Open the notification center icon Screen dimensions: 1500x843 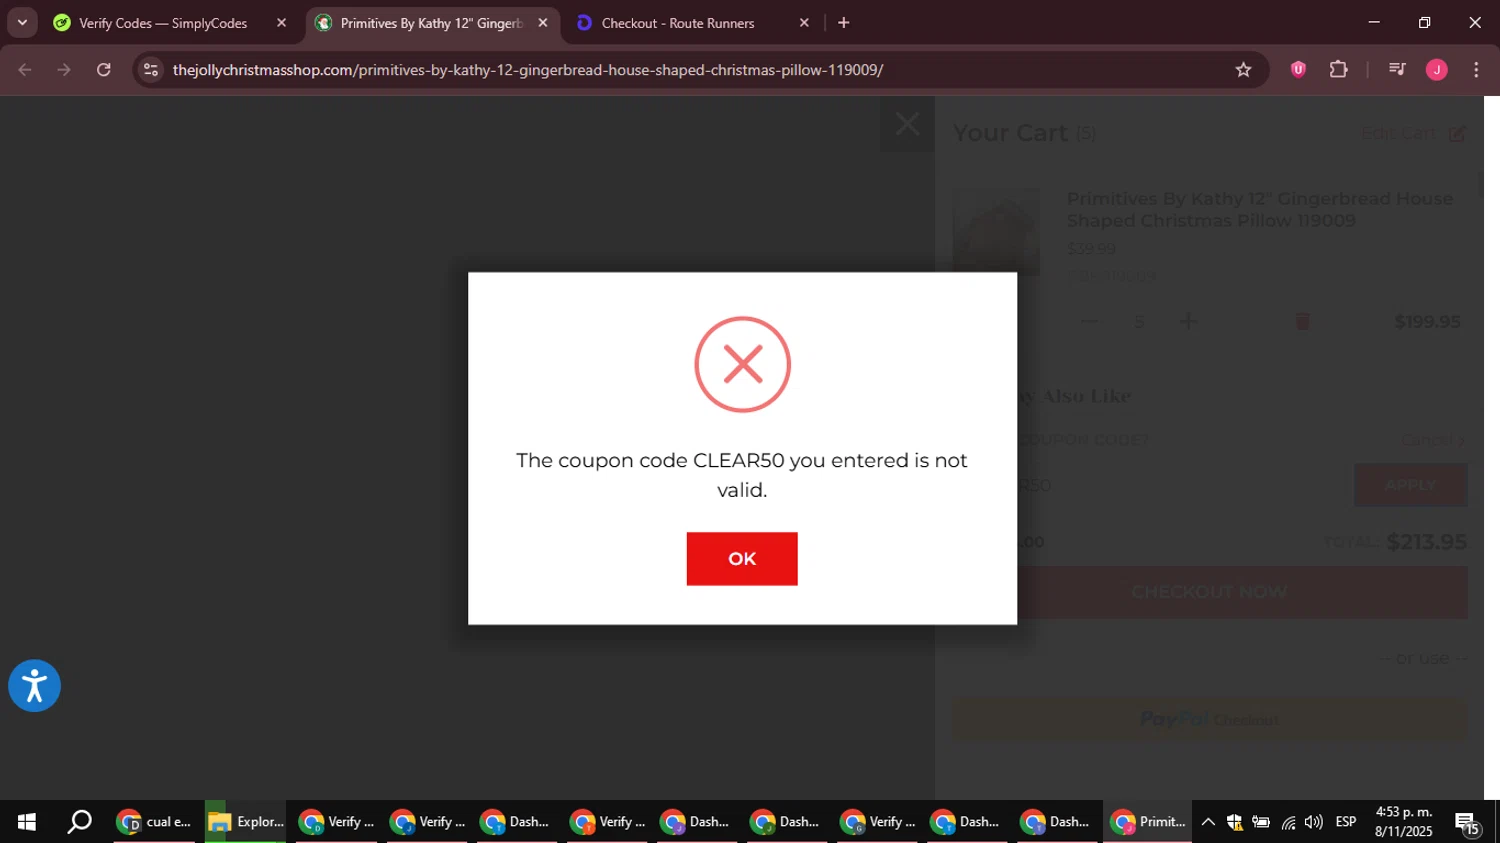(1467, 824)
